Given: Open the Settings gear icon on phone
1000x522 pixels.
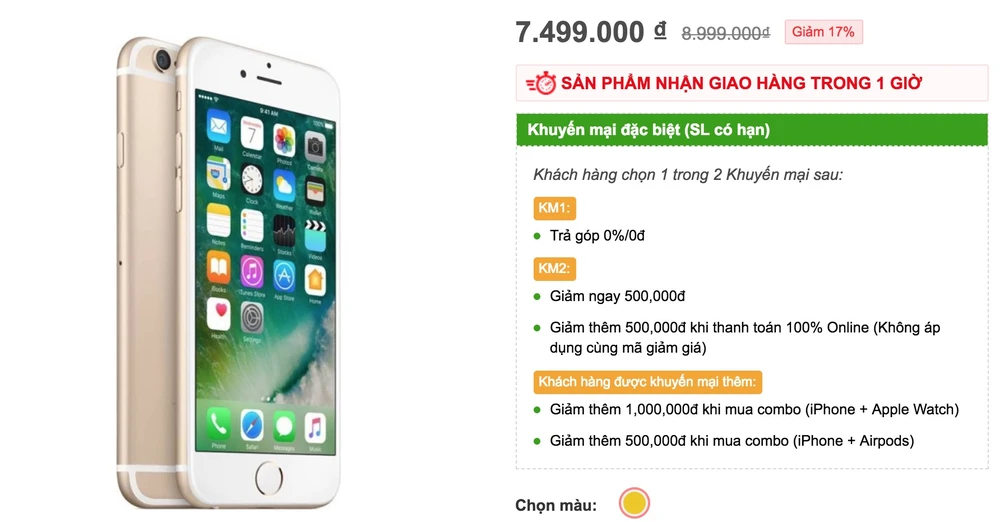Looking at the screenshot, I should tap(251, 314).
